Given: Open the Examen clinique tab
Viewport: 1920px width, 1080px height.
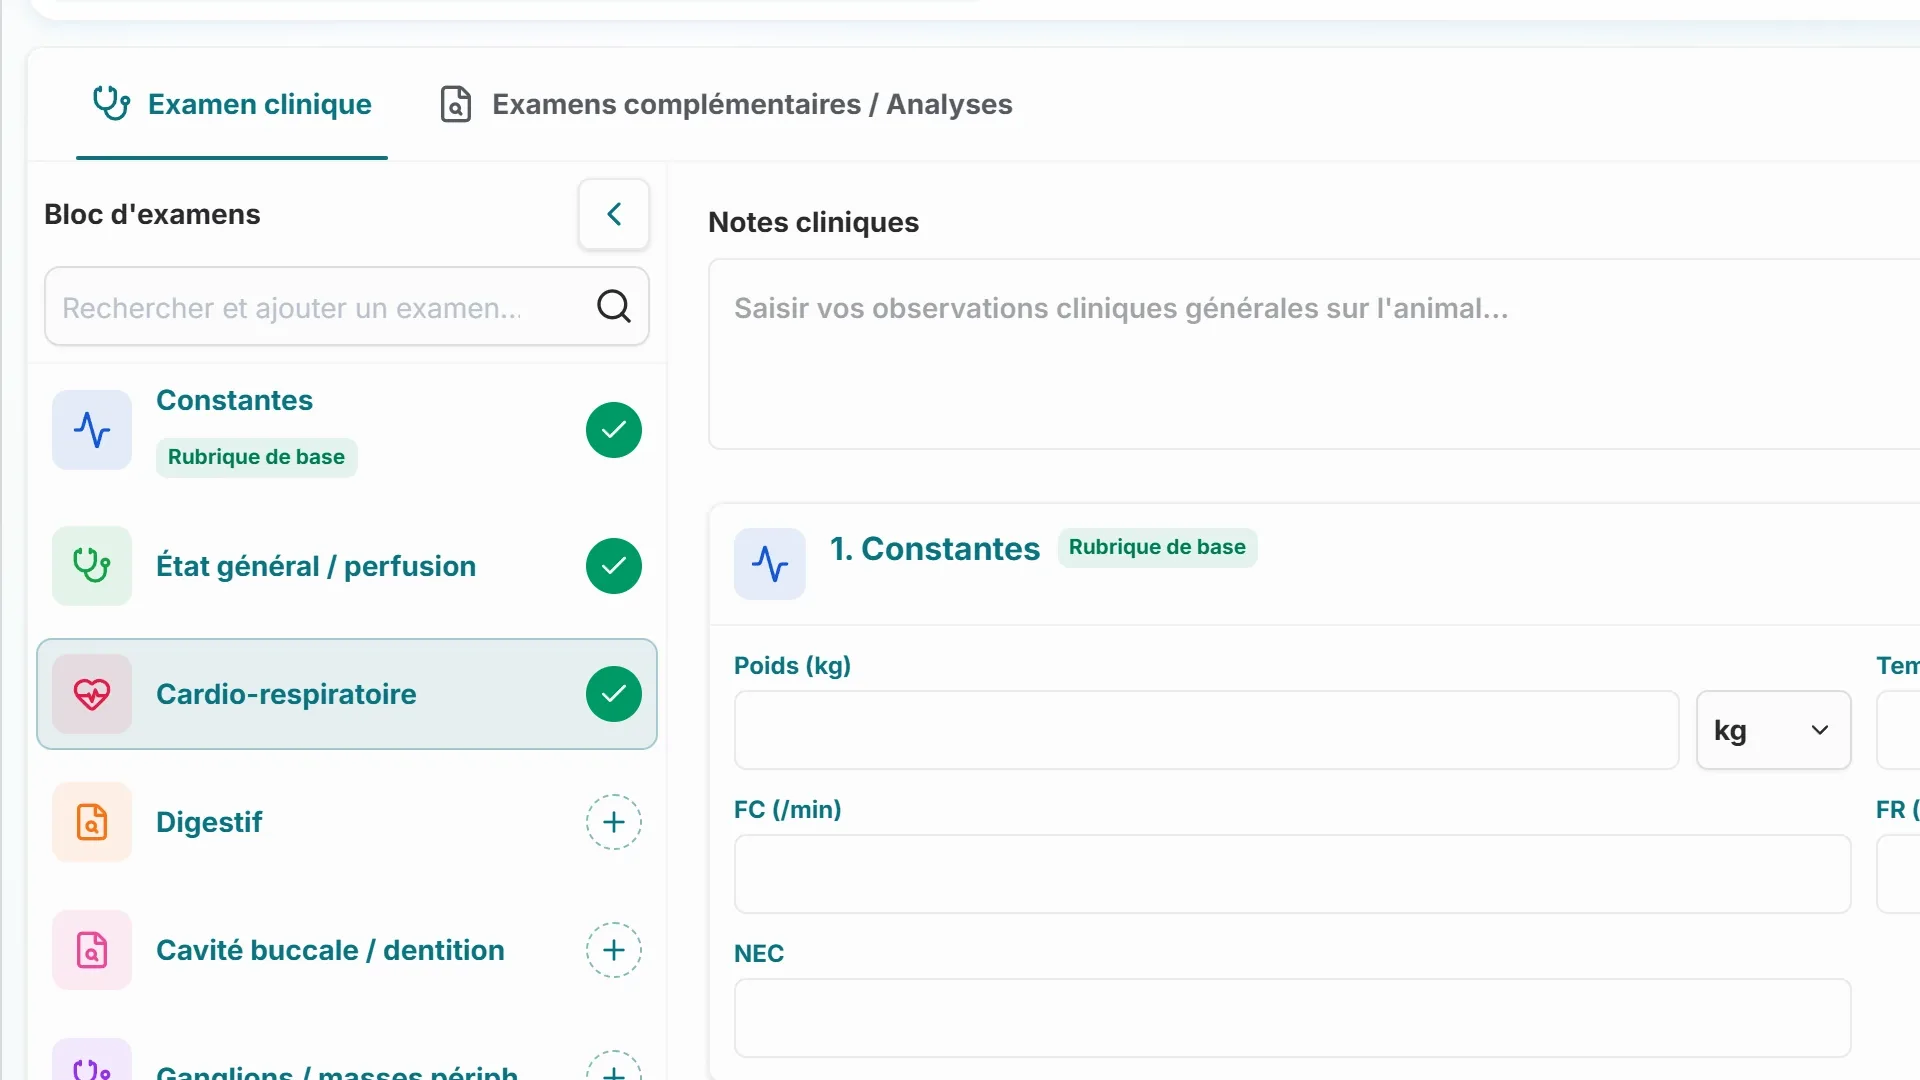Looking at the screenshot, I should (x=232, y=104).
